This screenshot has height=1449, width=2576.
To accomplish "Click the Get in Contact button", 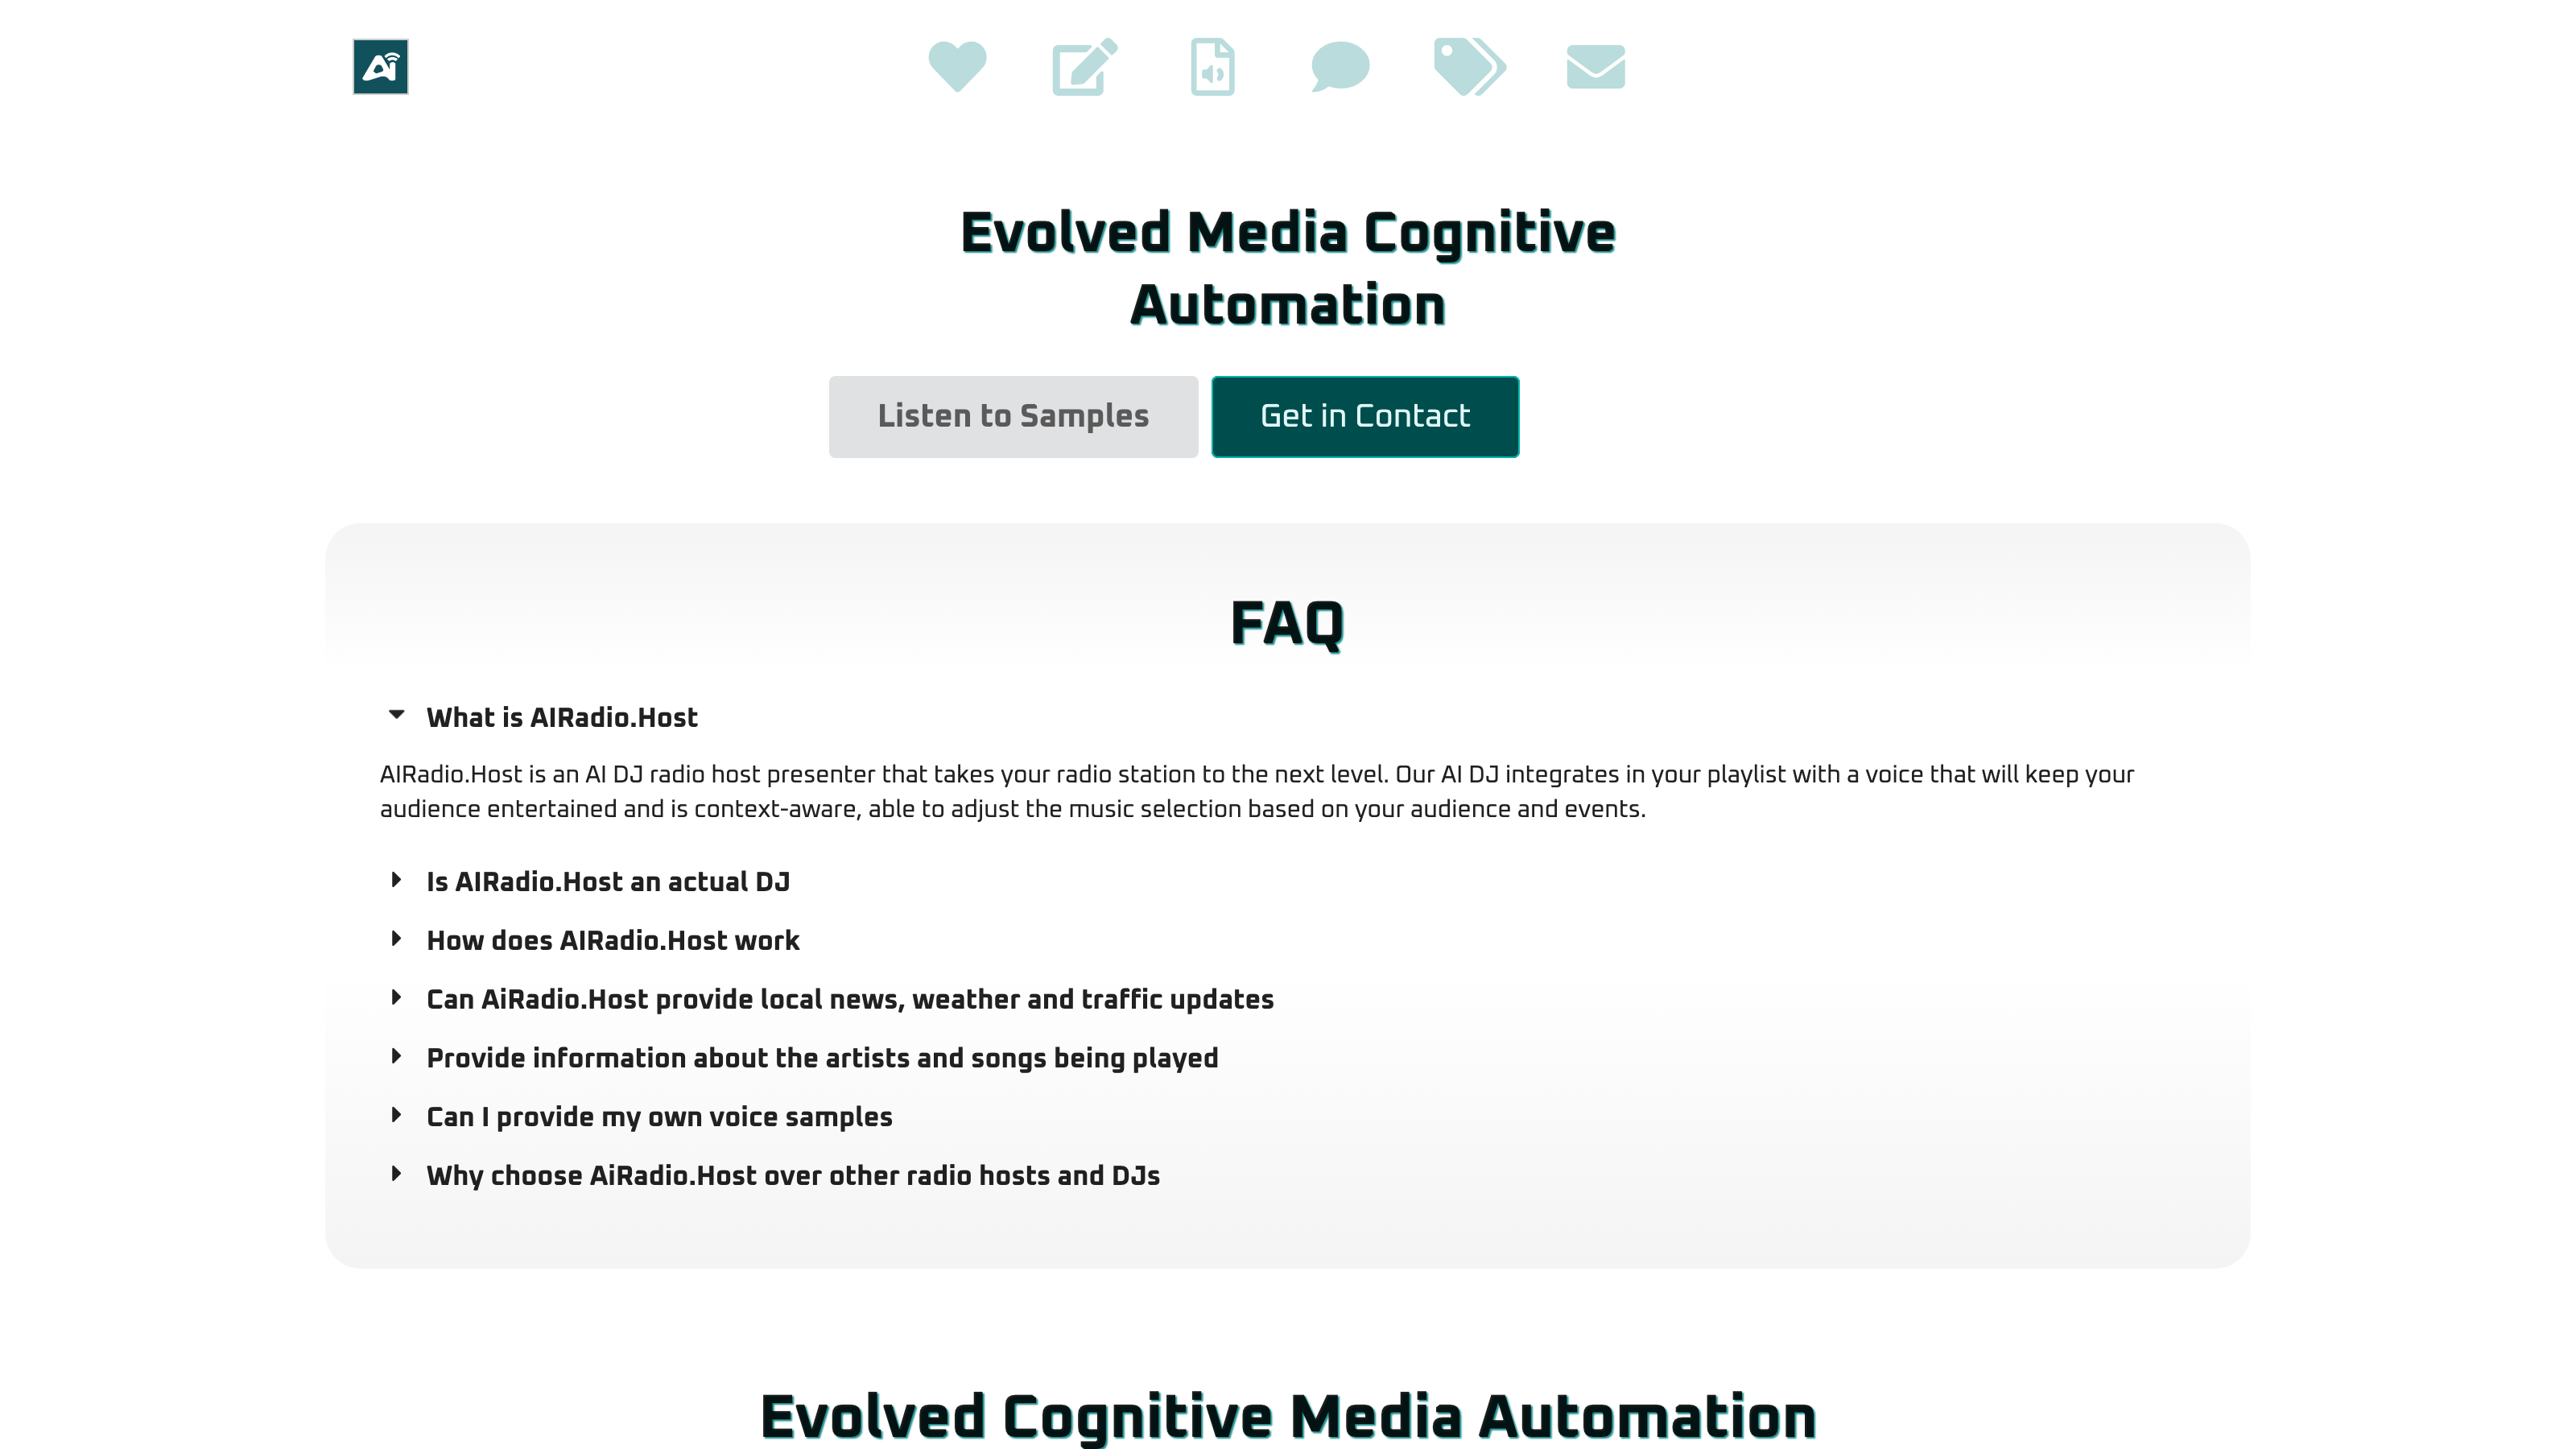I will [x=1364, y=415].
